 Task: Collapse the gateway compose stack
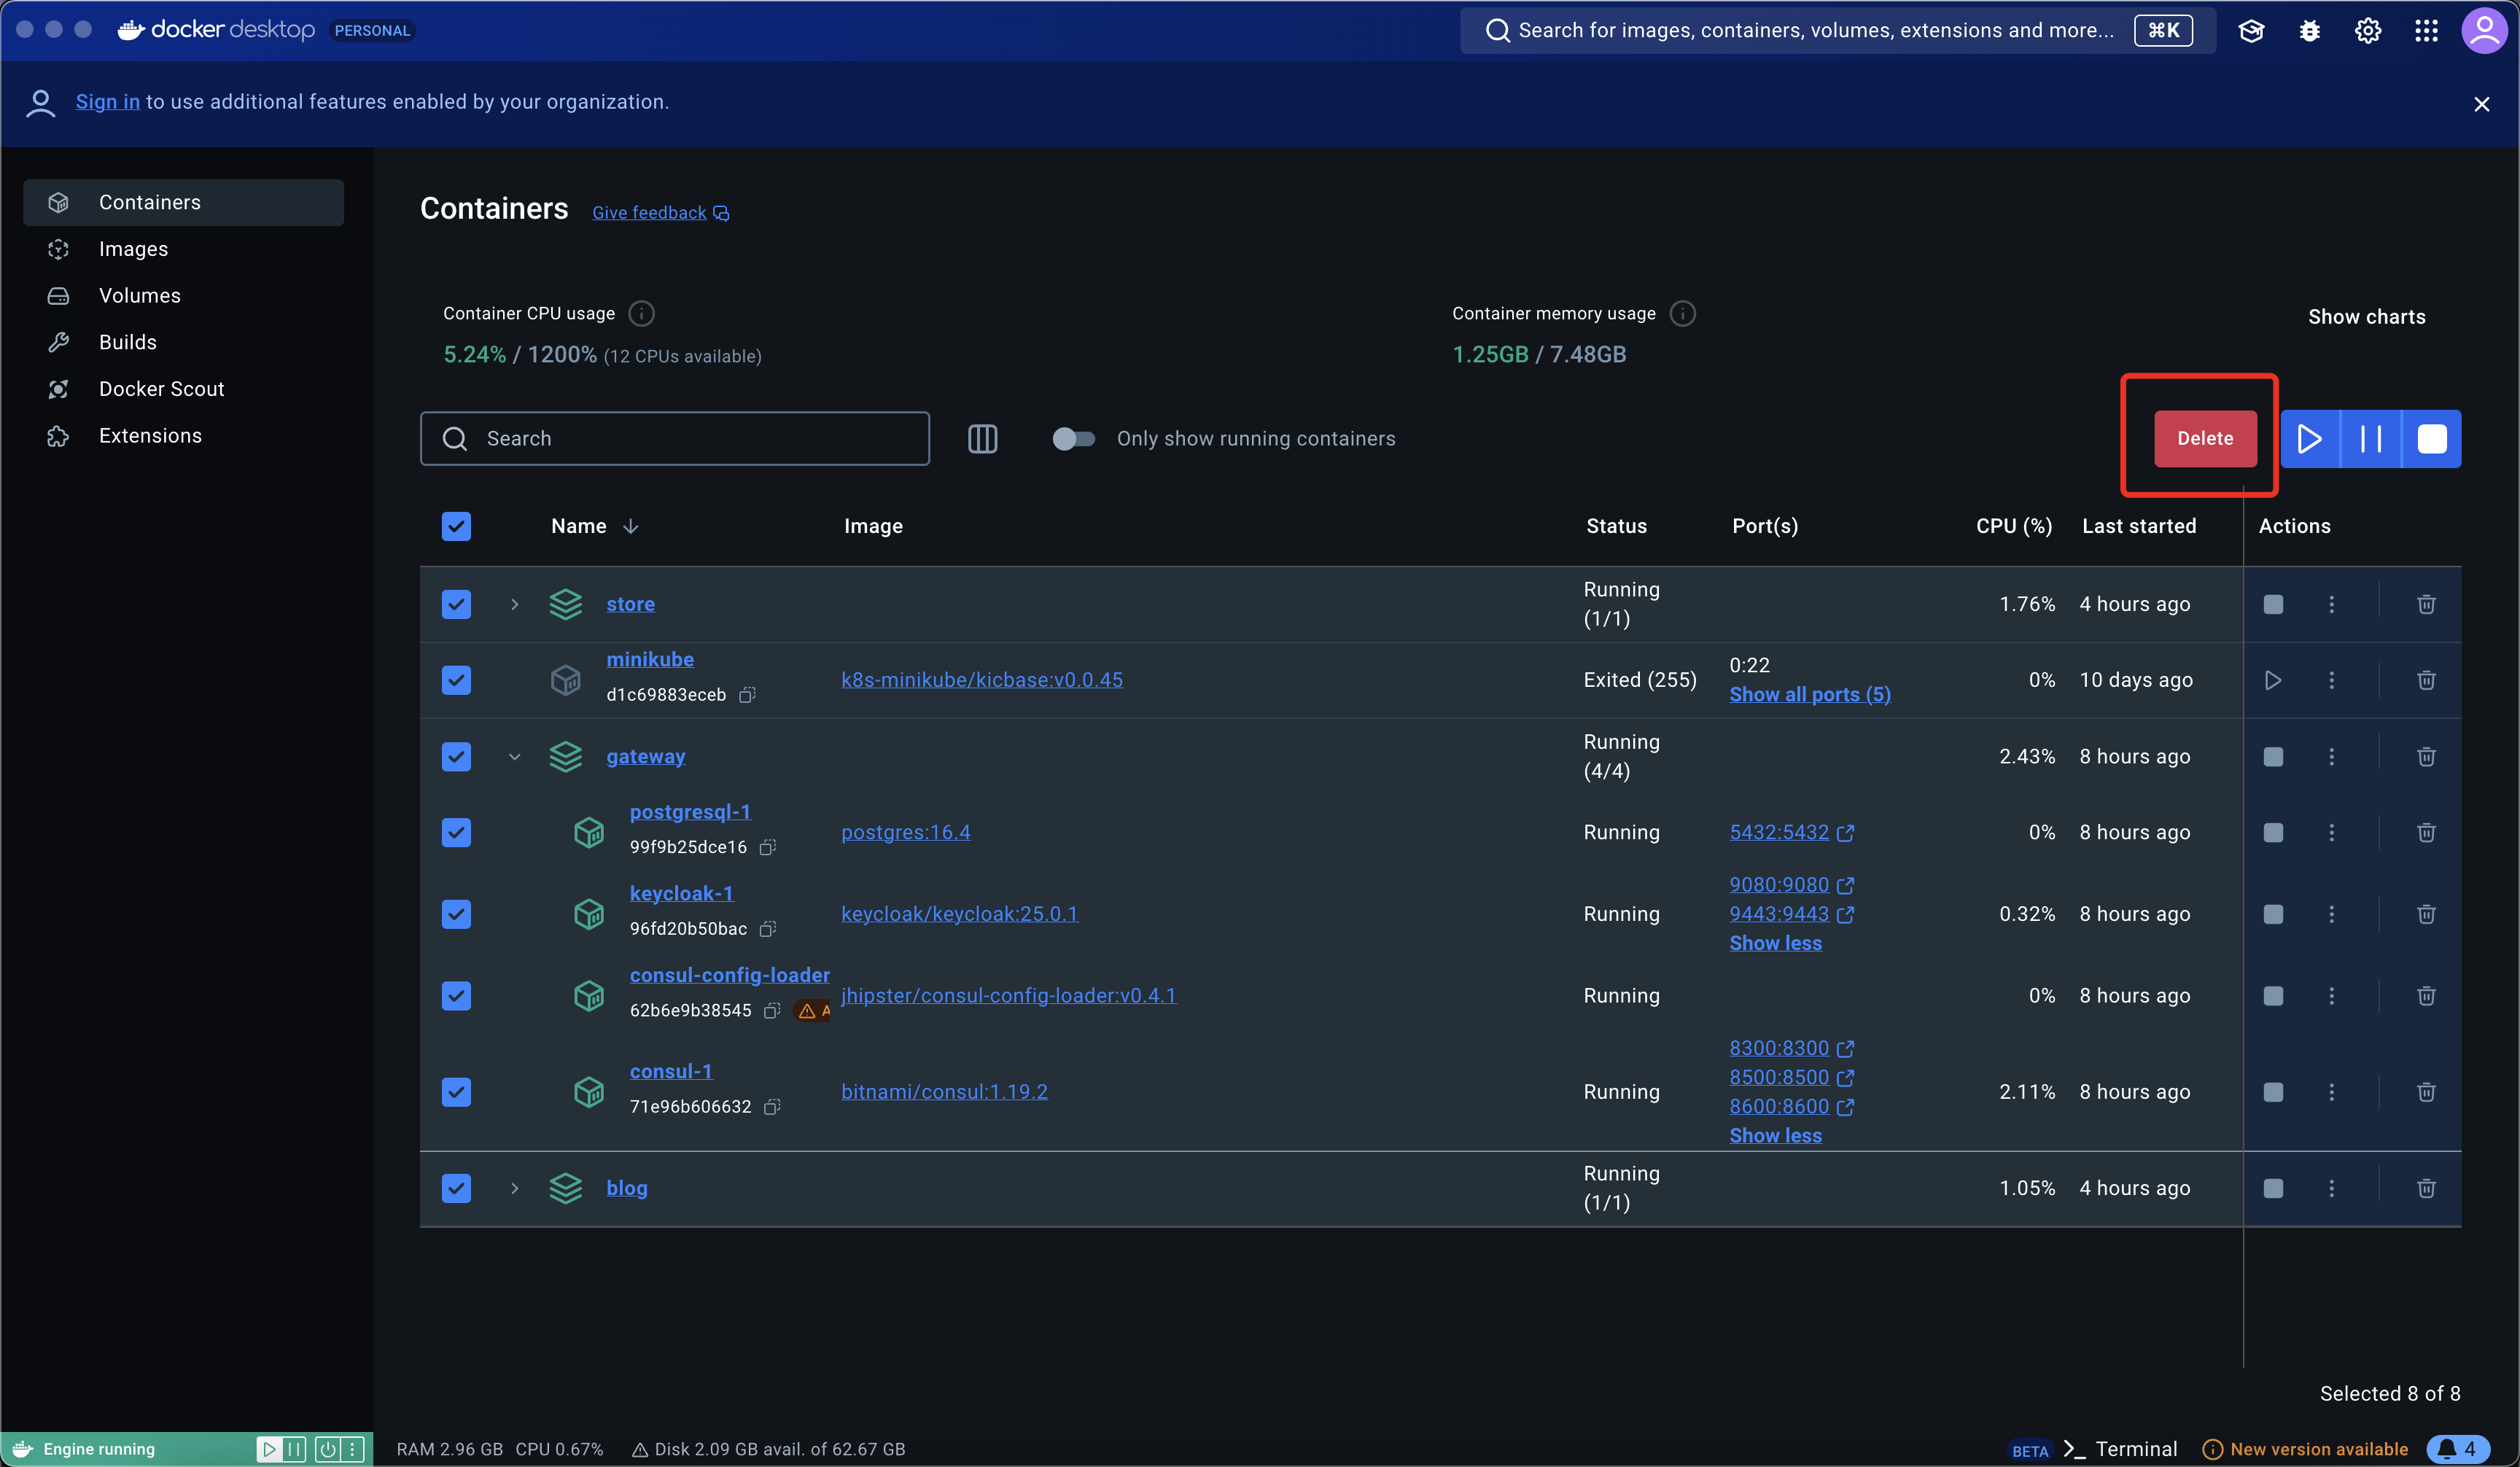coord(514,757)
